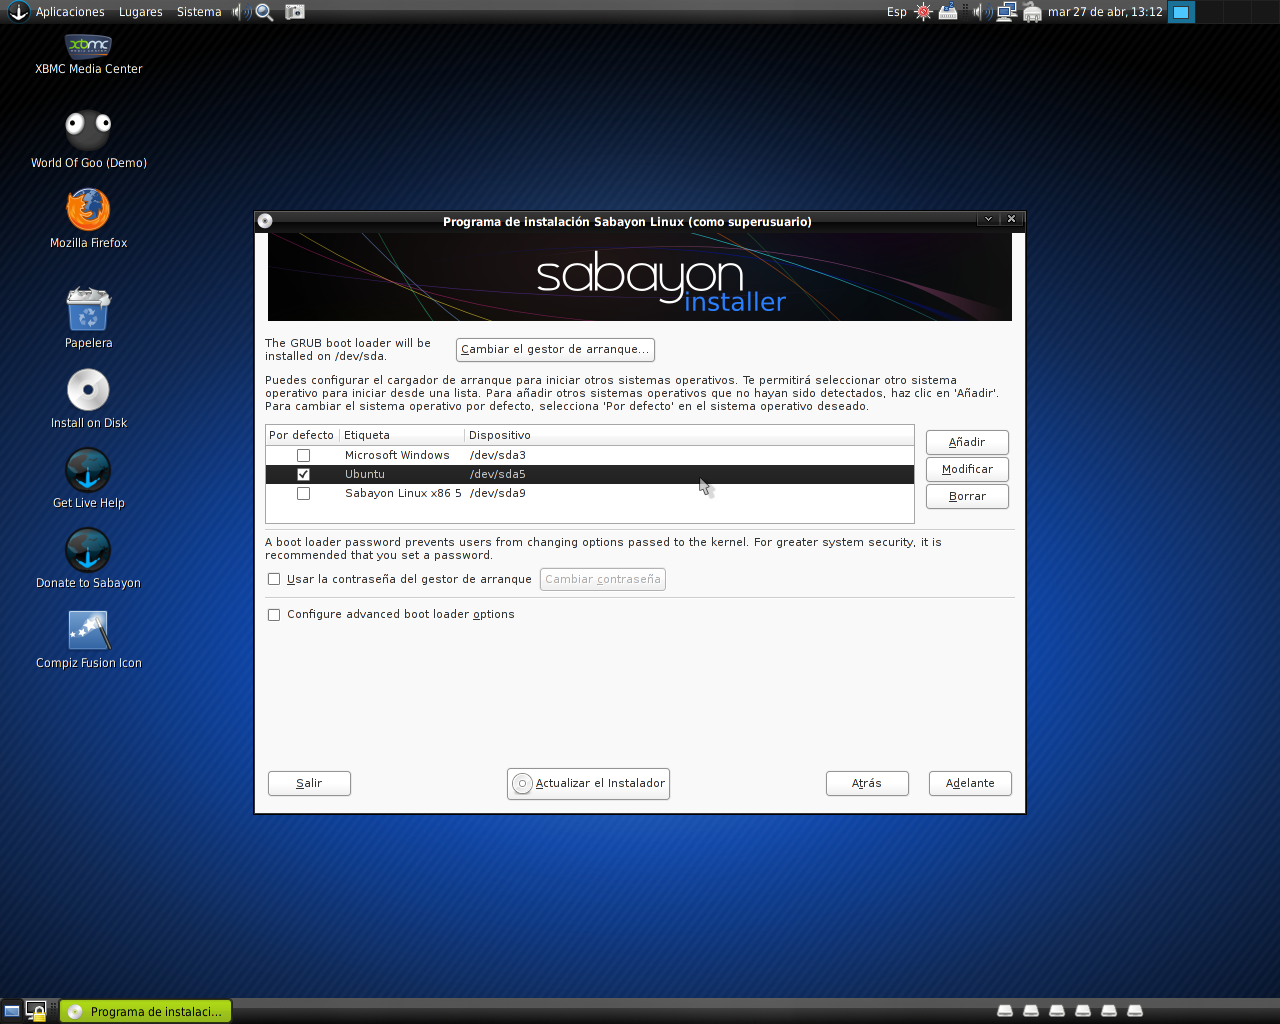The height and width of the screenshot is (1024, 1280).
Task: Click the screenshot camera icon in top panel
Action: pos(294,12)
